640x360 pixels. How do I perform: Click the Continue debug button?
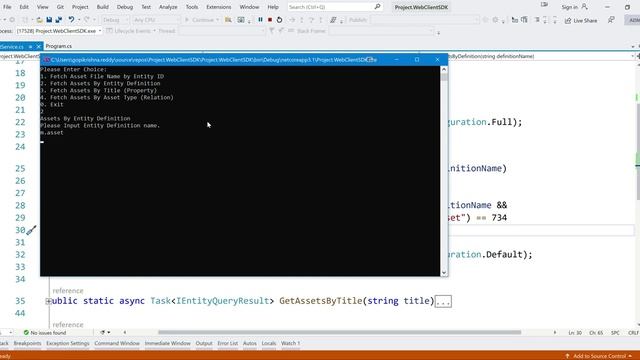(x=202, y=20)
